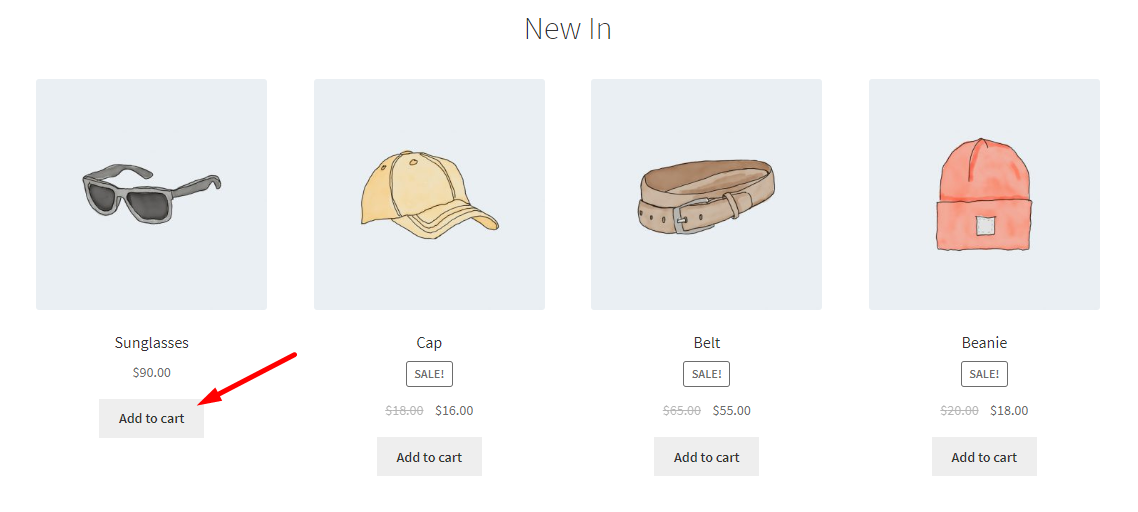The width and height of the screenshot is (1138, 512).
Task: Click the Beanie product title
Action: (x=984, y=343)
